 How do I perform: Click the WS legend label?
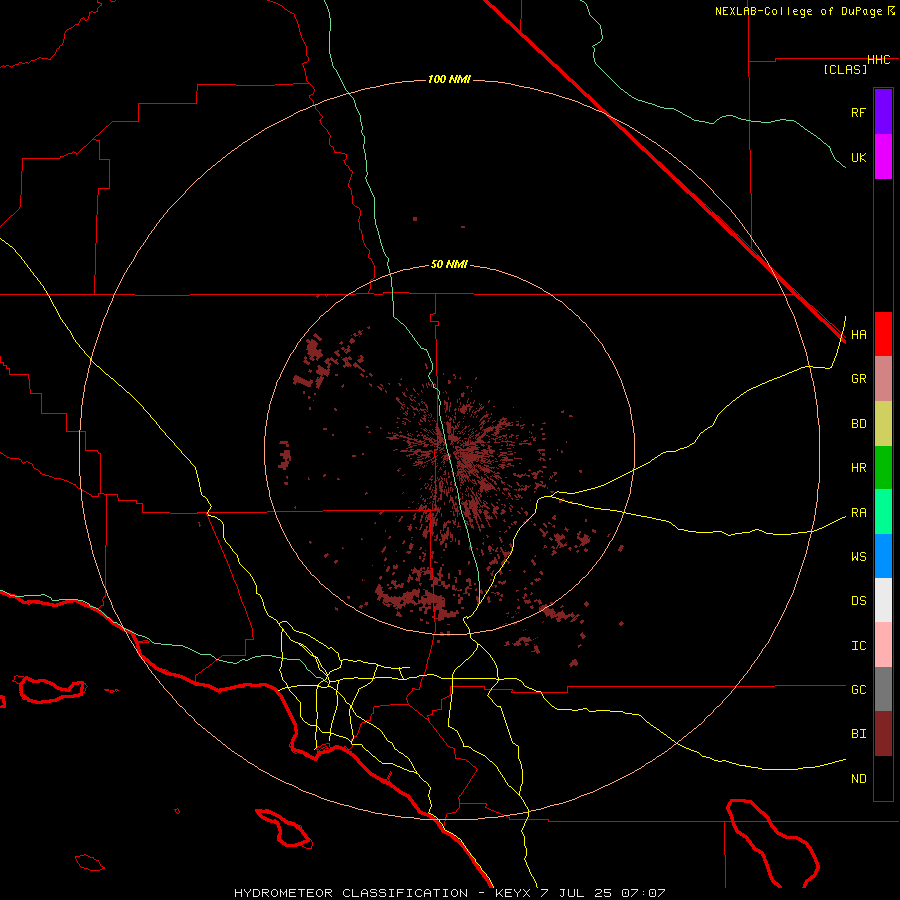pos(858,557)
